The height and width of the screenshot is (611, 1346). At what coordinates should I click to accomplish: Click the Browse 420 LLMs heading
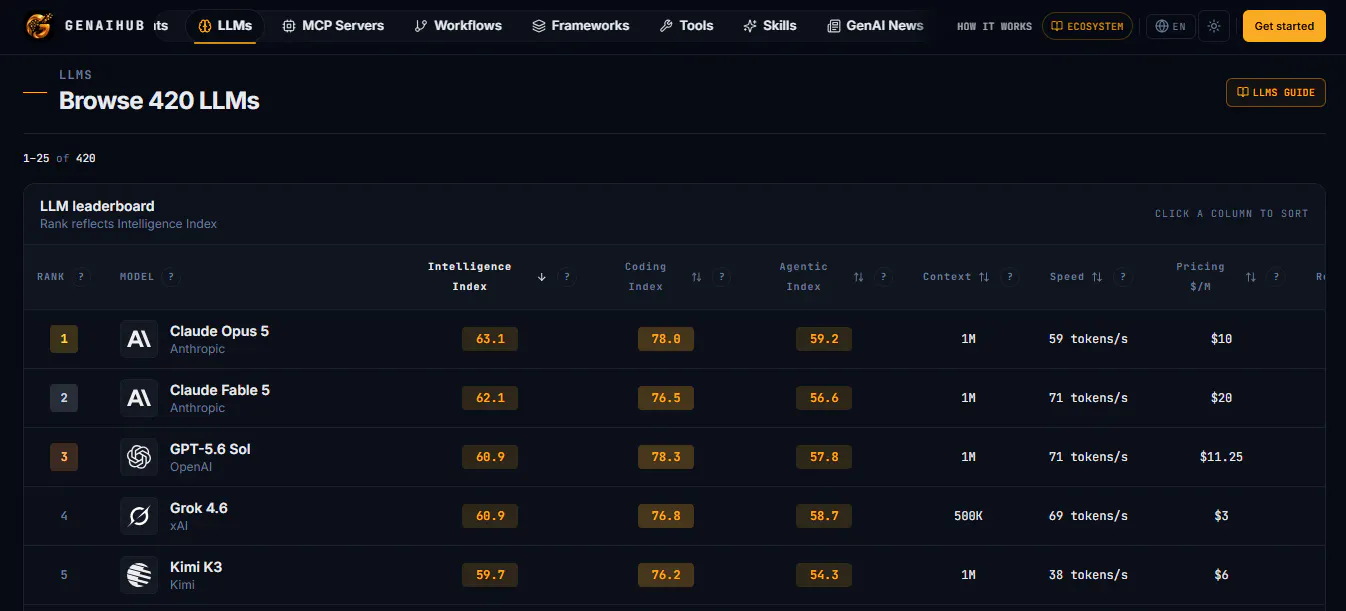[x=159, y=101]
